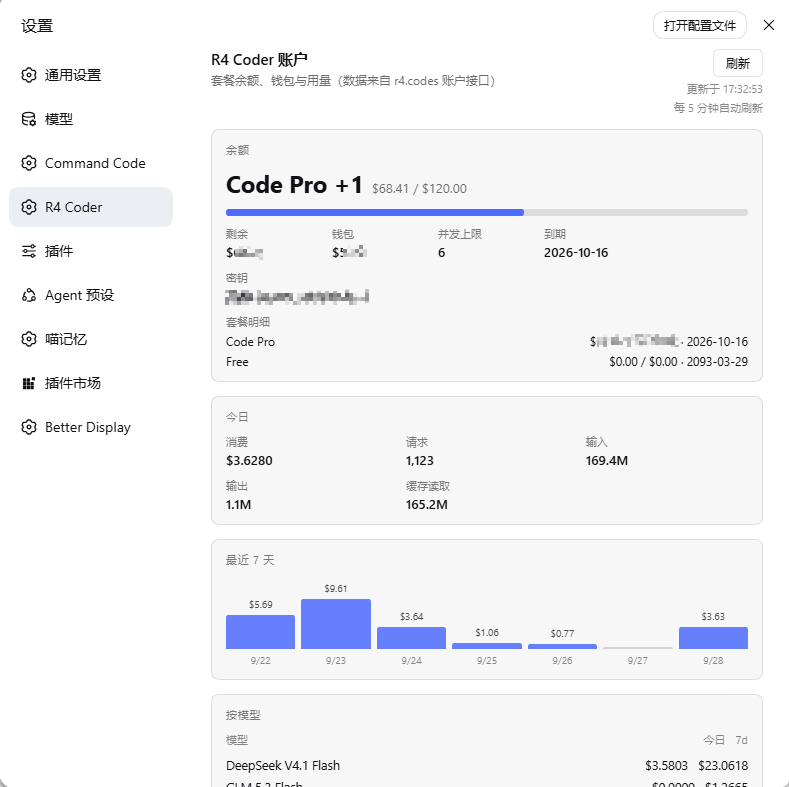The width and height of the screenshot is (789, 787).
Task: Click the 7d column header
Action: pyautogui.click(x=741, y=740)
